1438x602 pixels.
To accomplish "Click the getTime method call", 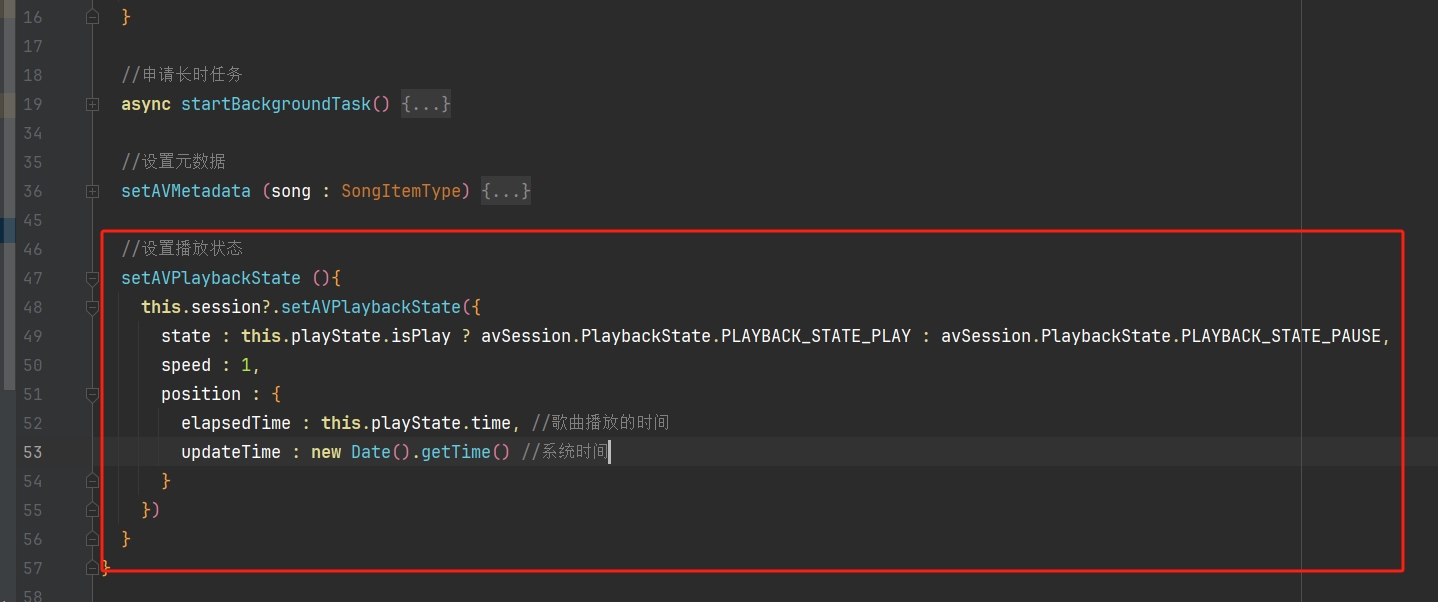I will (x=455, y=452).
